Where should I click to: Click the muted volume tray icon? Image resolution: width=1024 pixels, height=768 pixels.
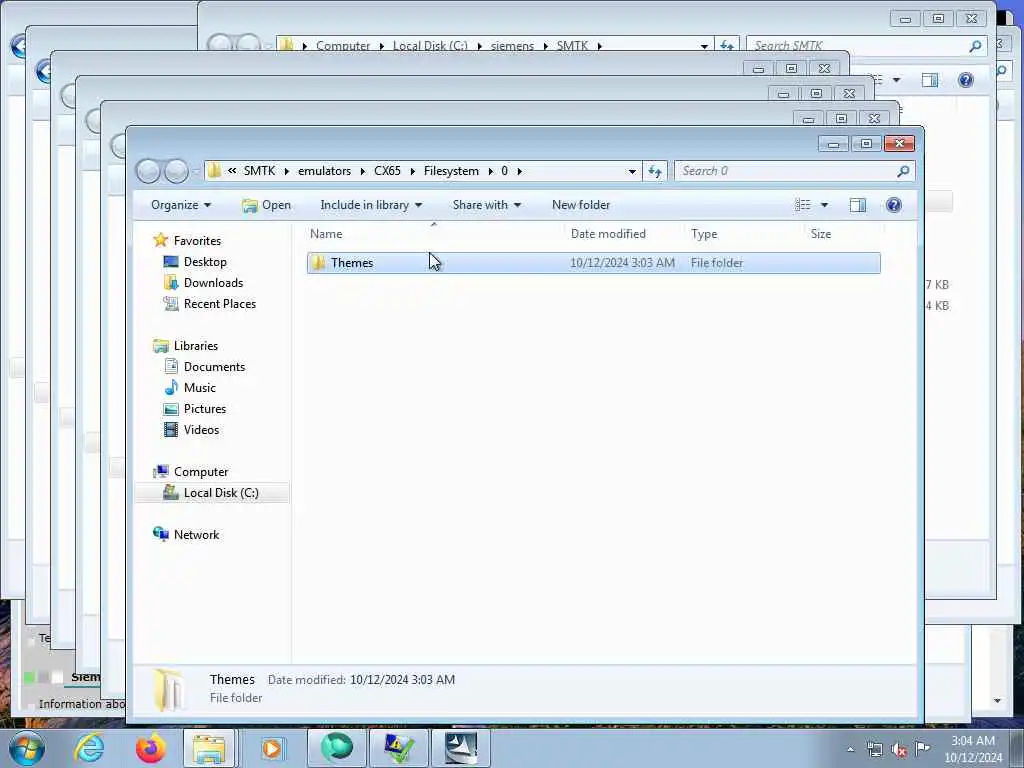point(899,749)
